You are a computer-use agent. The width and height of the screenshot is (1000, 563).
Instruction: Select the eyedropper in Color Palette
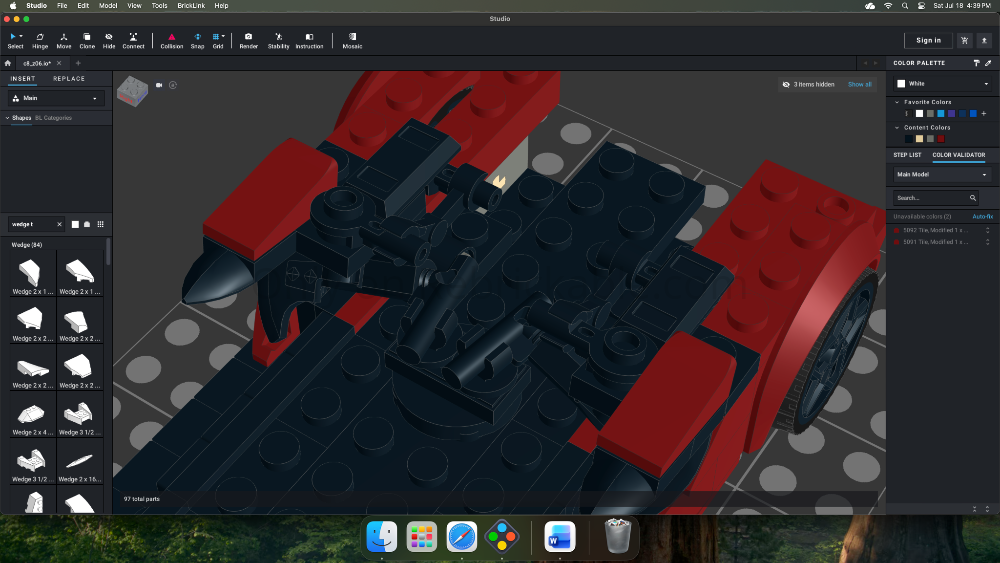(988, 63)
